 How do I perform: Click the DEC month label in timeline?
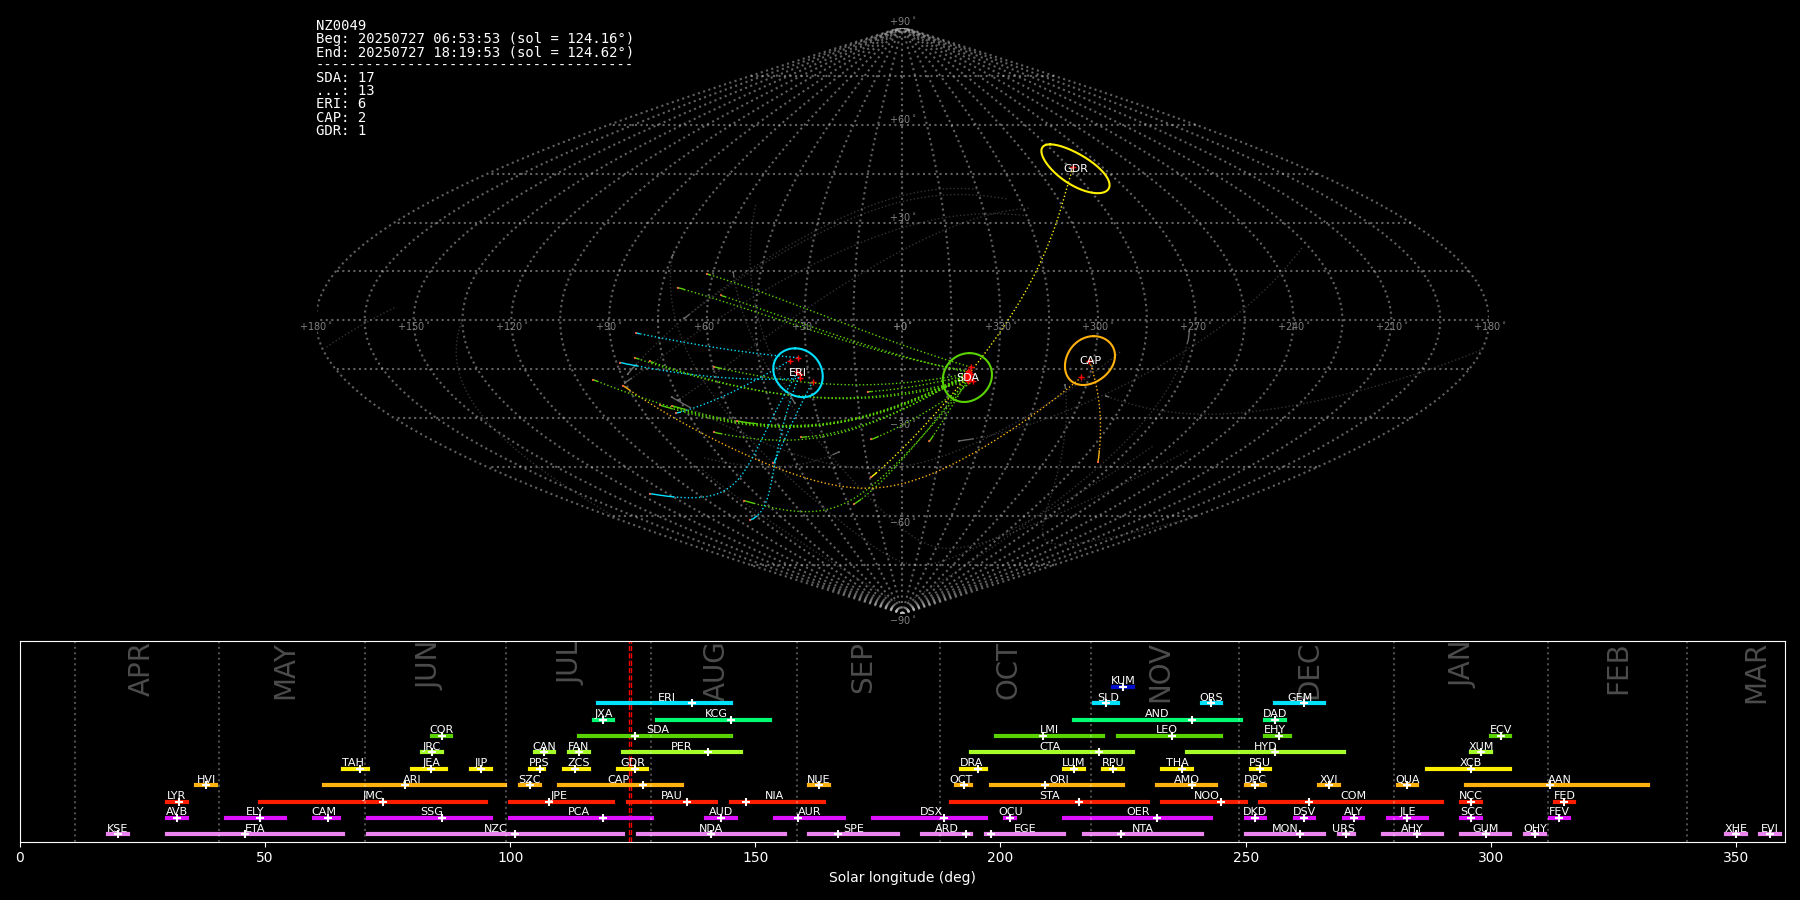[1309, 673]
